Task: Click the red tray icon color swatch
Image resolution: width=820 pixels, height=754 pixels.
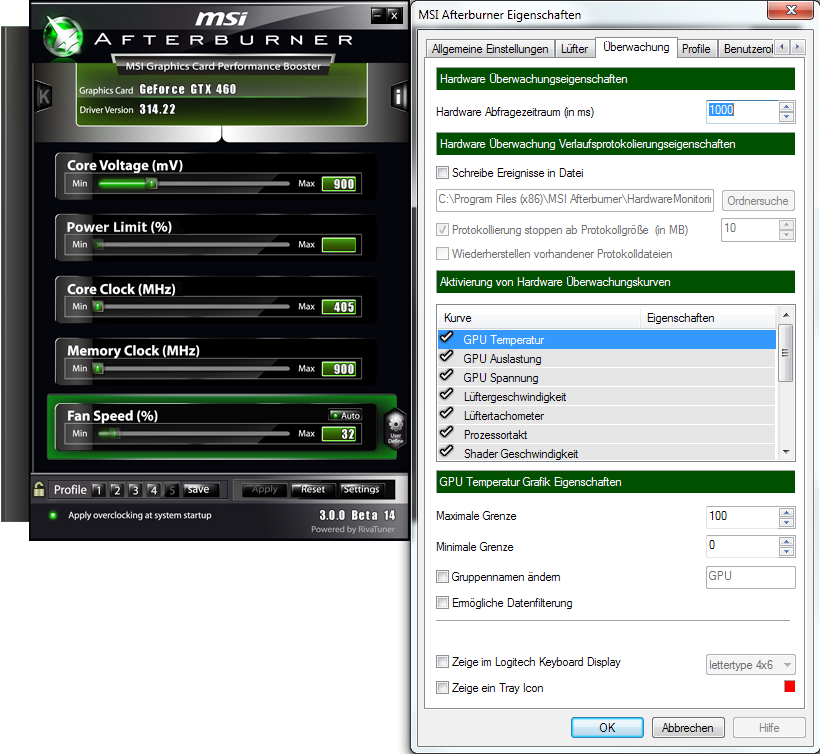Action: (790, 687)
